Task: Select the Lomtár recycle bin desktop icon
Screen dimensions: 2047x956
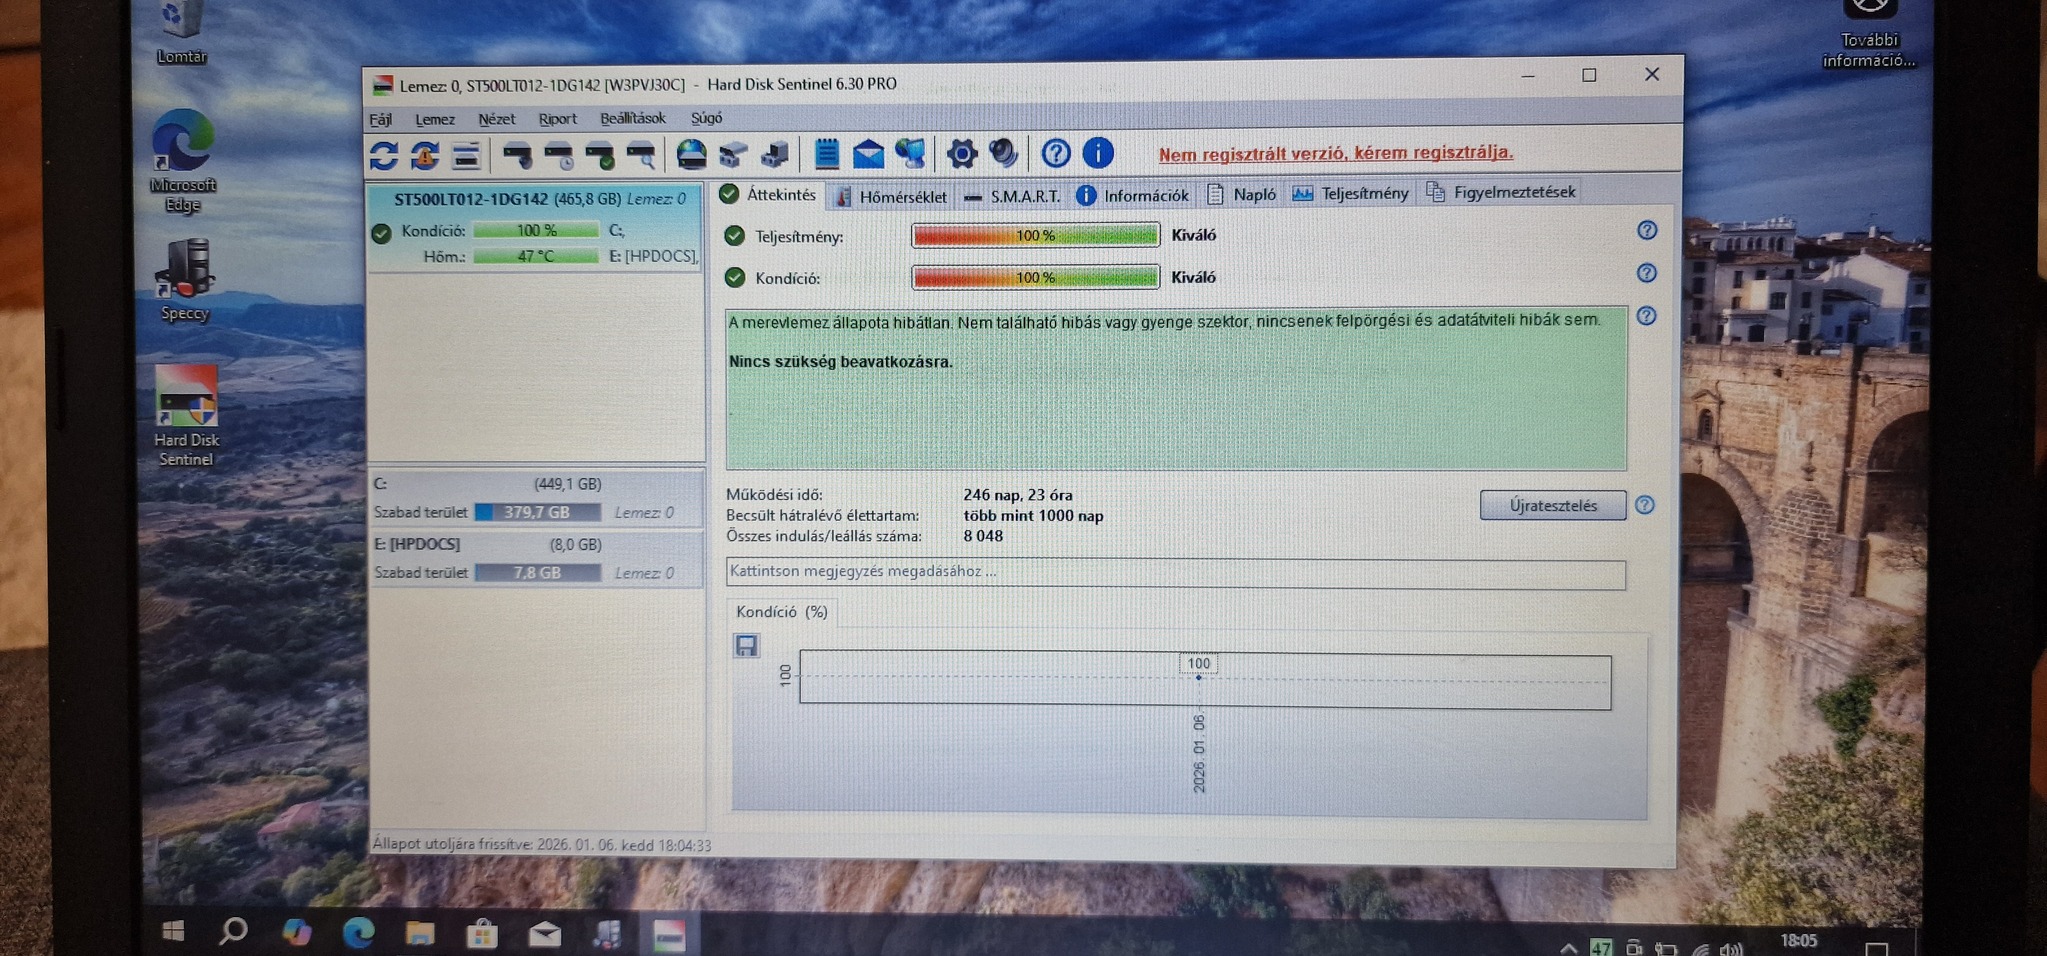Action: [181, 32]
